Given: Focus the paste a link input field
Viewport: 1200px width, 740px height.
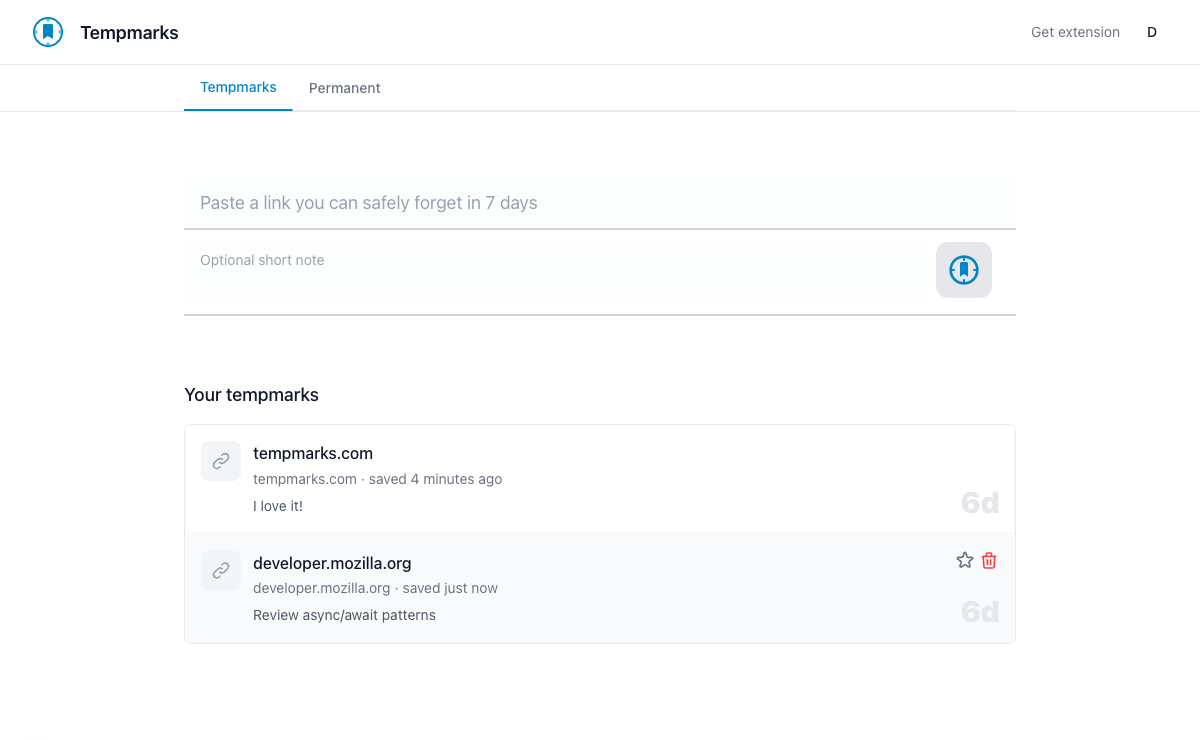Looking at the screenshot, I should (600, 203).
